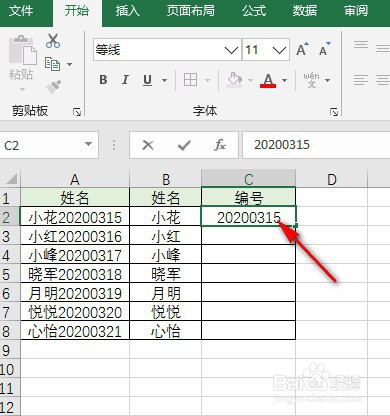Click the Name Box showing C2
Screen dimensions: 390x416
(x=49, y=145)
